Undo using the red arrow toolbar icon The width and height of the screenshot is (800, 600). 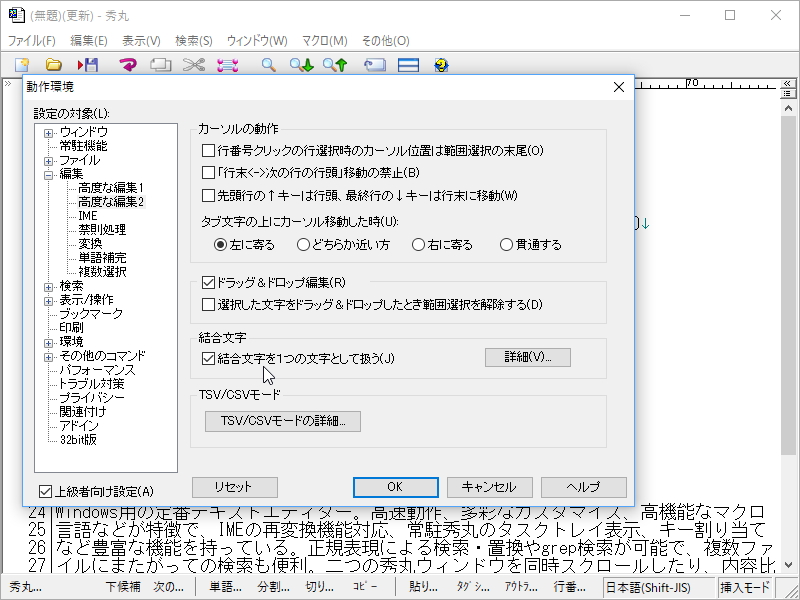[128, 65]
